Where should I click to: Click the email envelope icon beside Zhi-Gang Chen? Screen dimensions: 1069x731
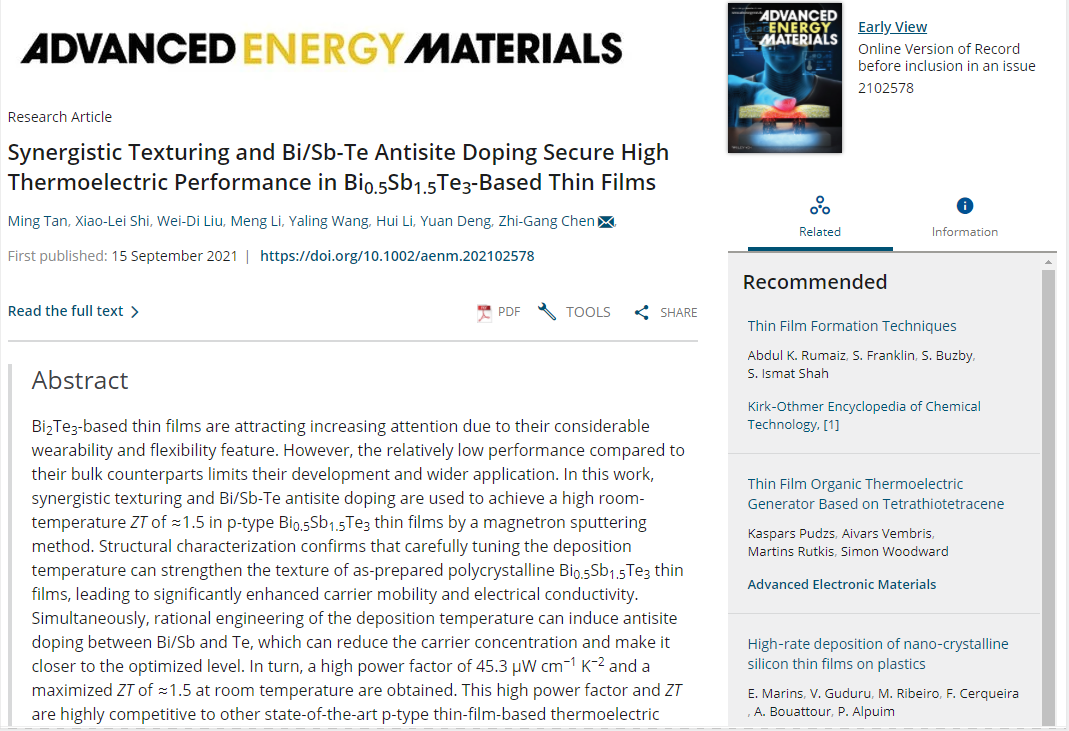point(606,222)
